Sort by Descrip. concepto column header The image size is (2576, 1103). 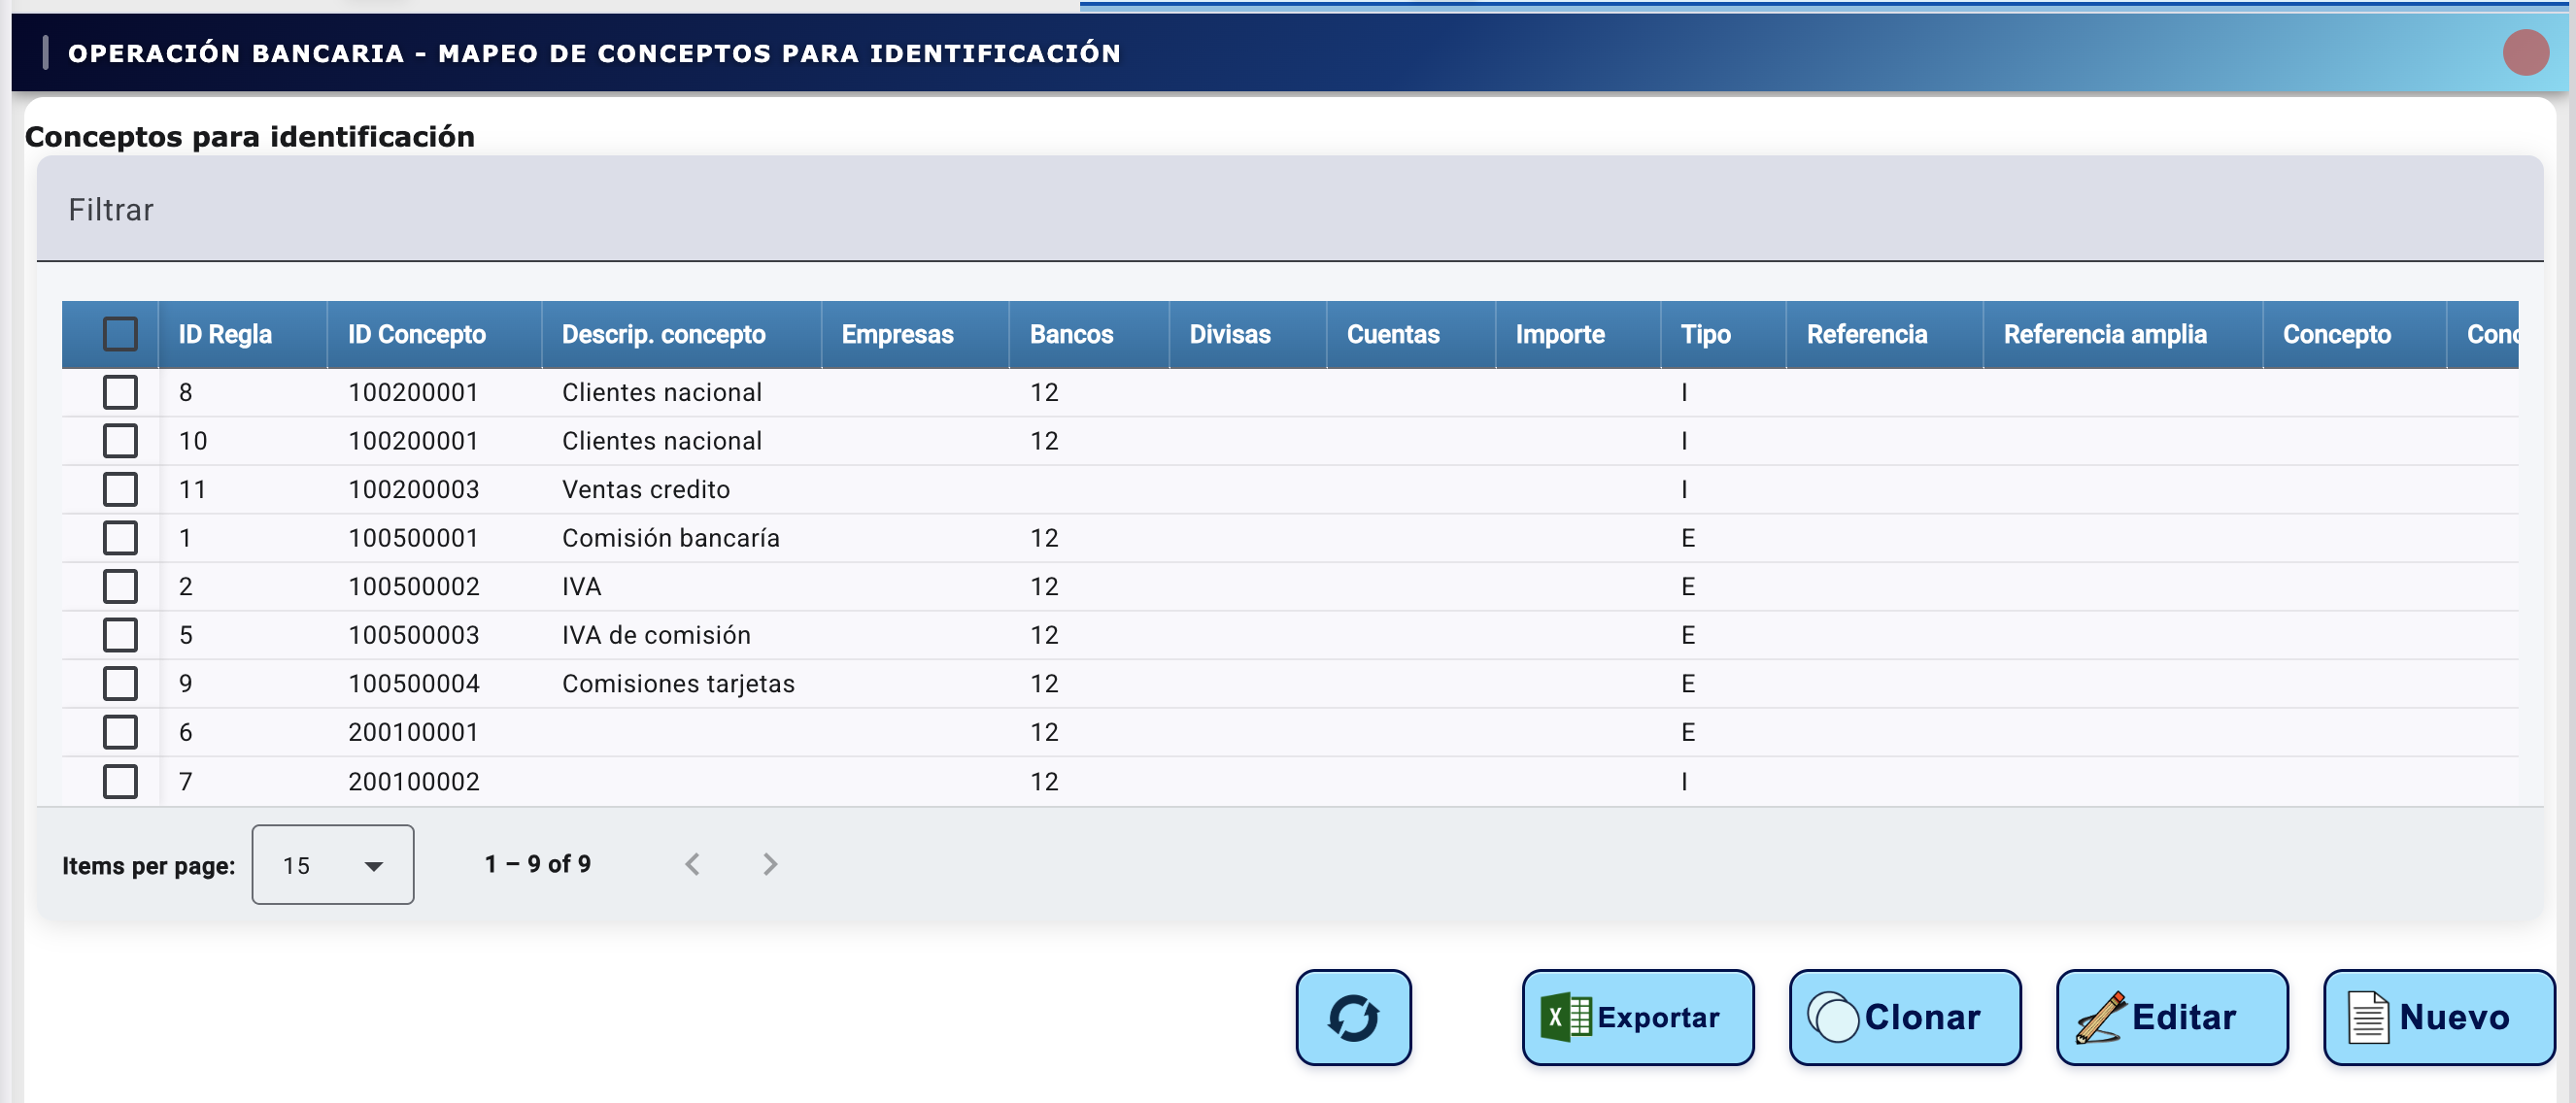coord(663,334)
